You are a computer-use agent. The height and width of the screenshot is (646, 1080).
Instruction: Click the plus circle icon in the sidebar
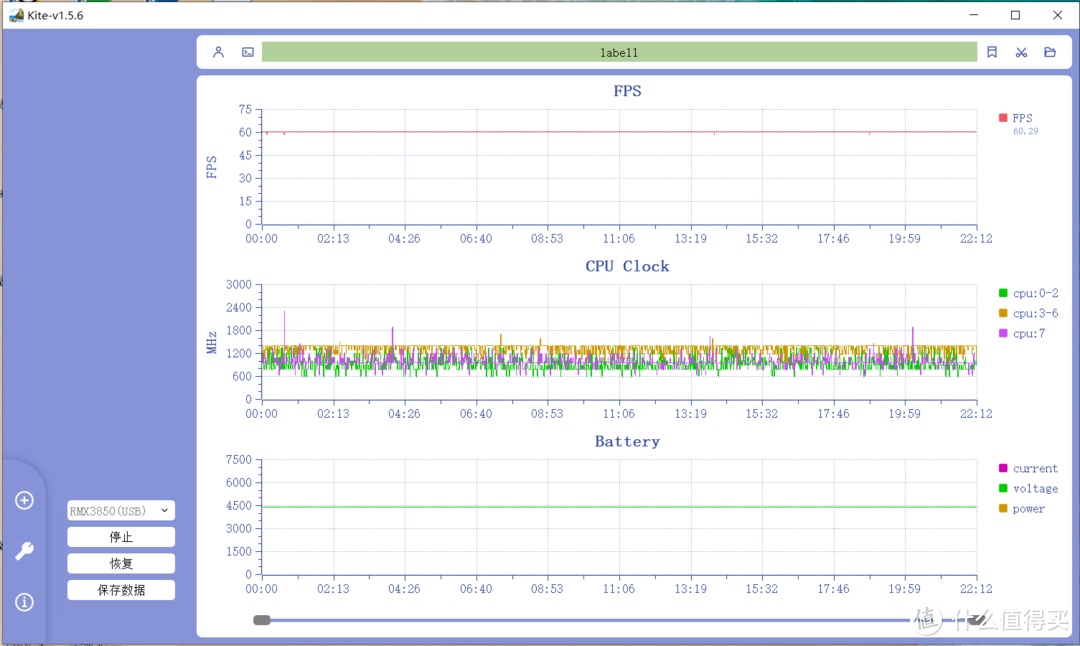click(x=25, y=500)
